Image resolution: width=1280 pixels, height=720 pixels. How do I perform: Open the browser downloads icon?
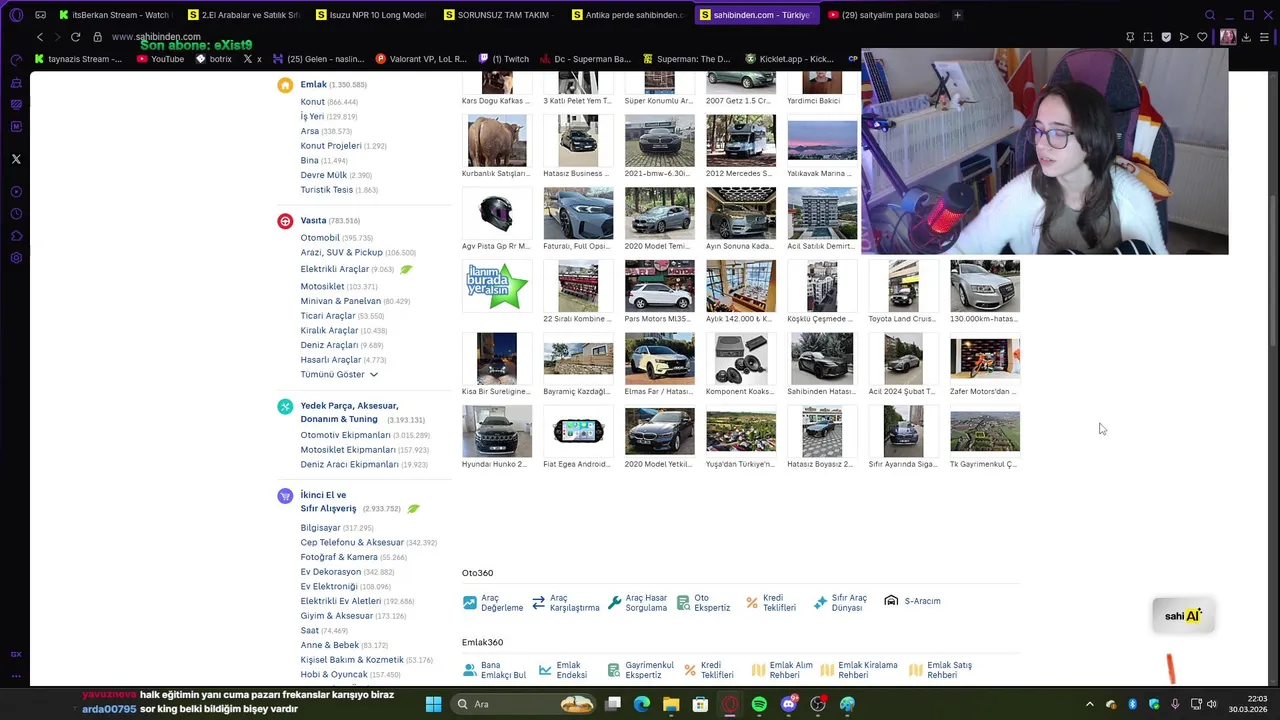click(x=1246, y=37)
